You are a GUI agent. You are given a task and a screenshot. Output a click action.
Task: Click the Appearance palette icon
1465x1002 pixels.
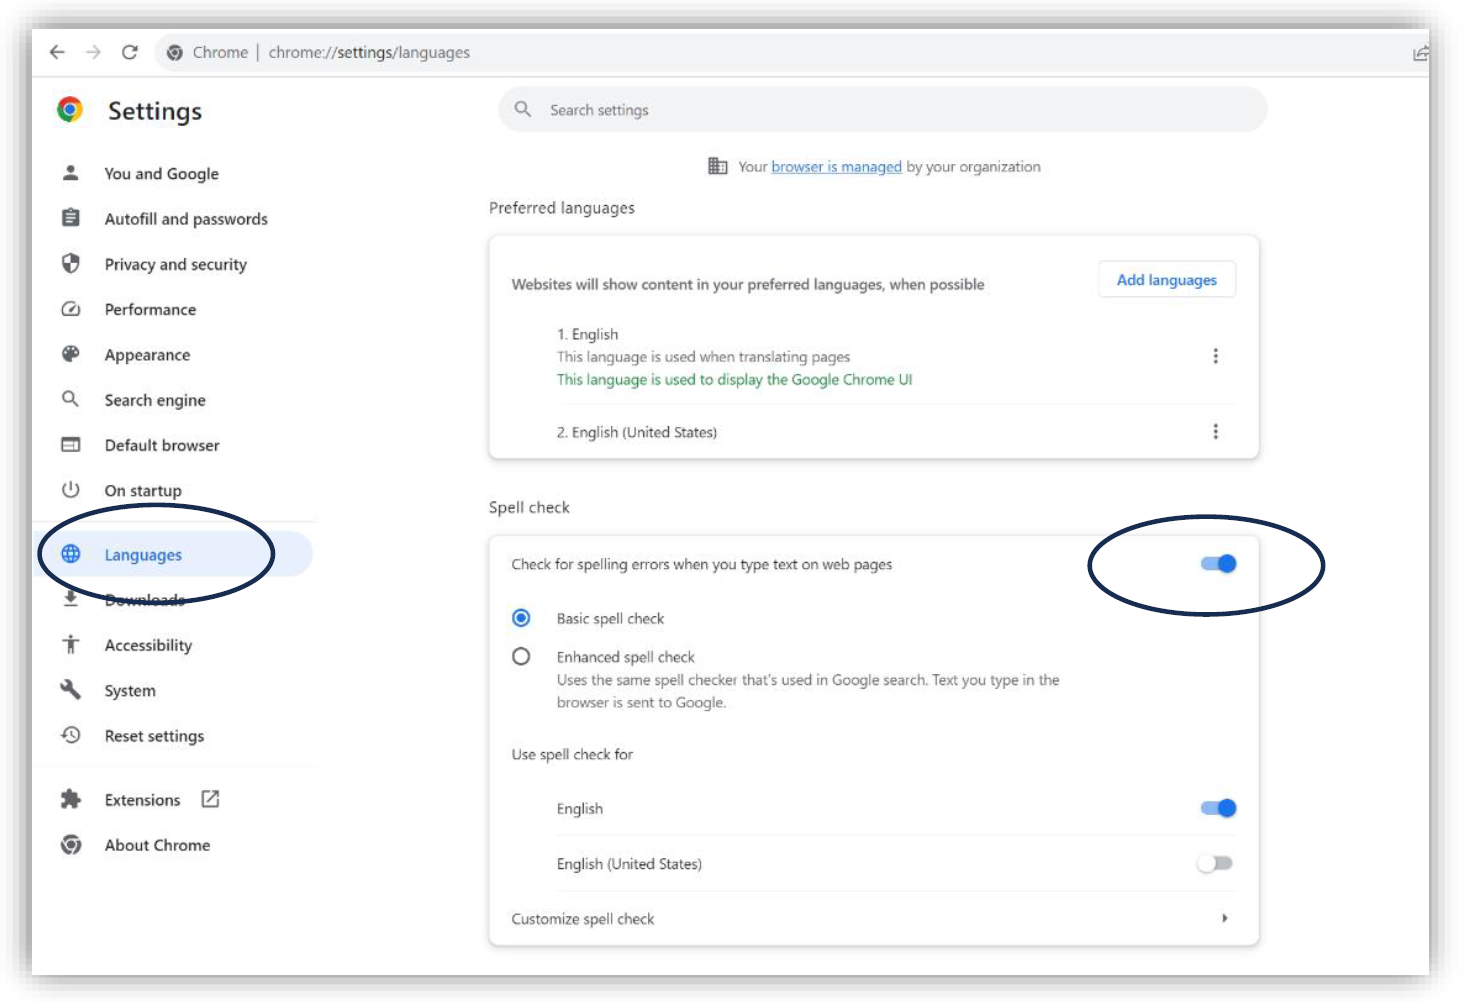click(x=71, y=354)
